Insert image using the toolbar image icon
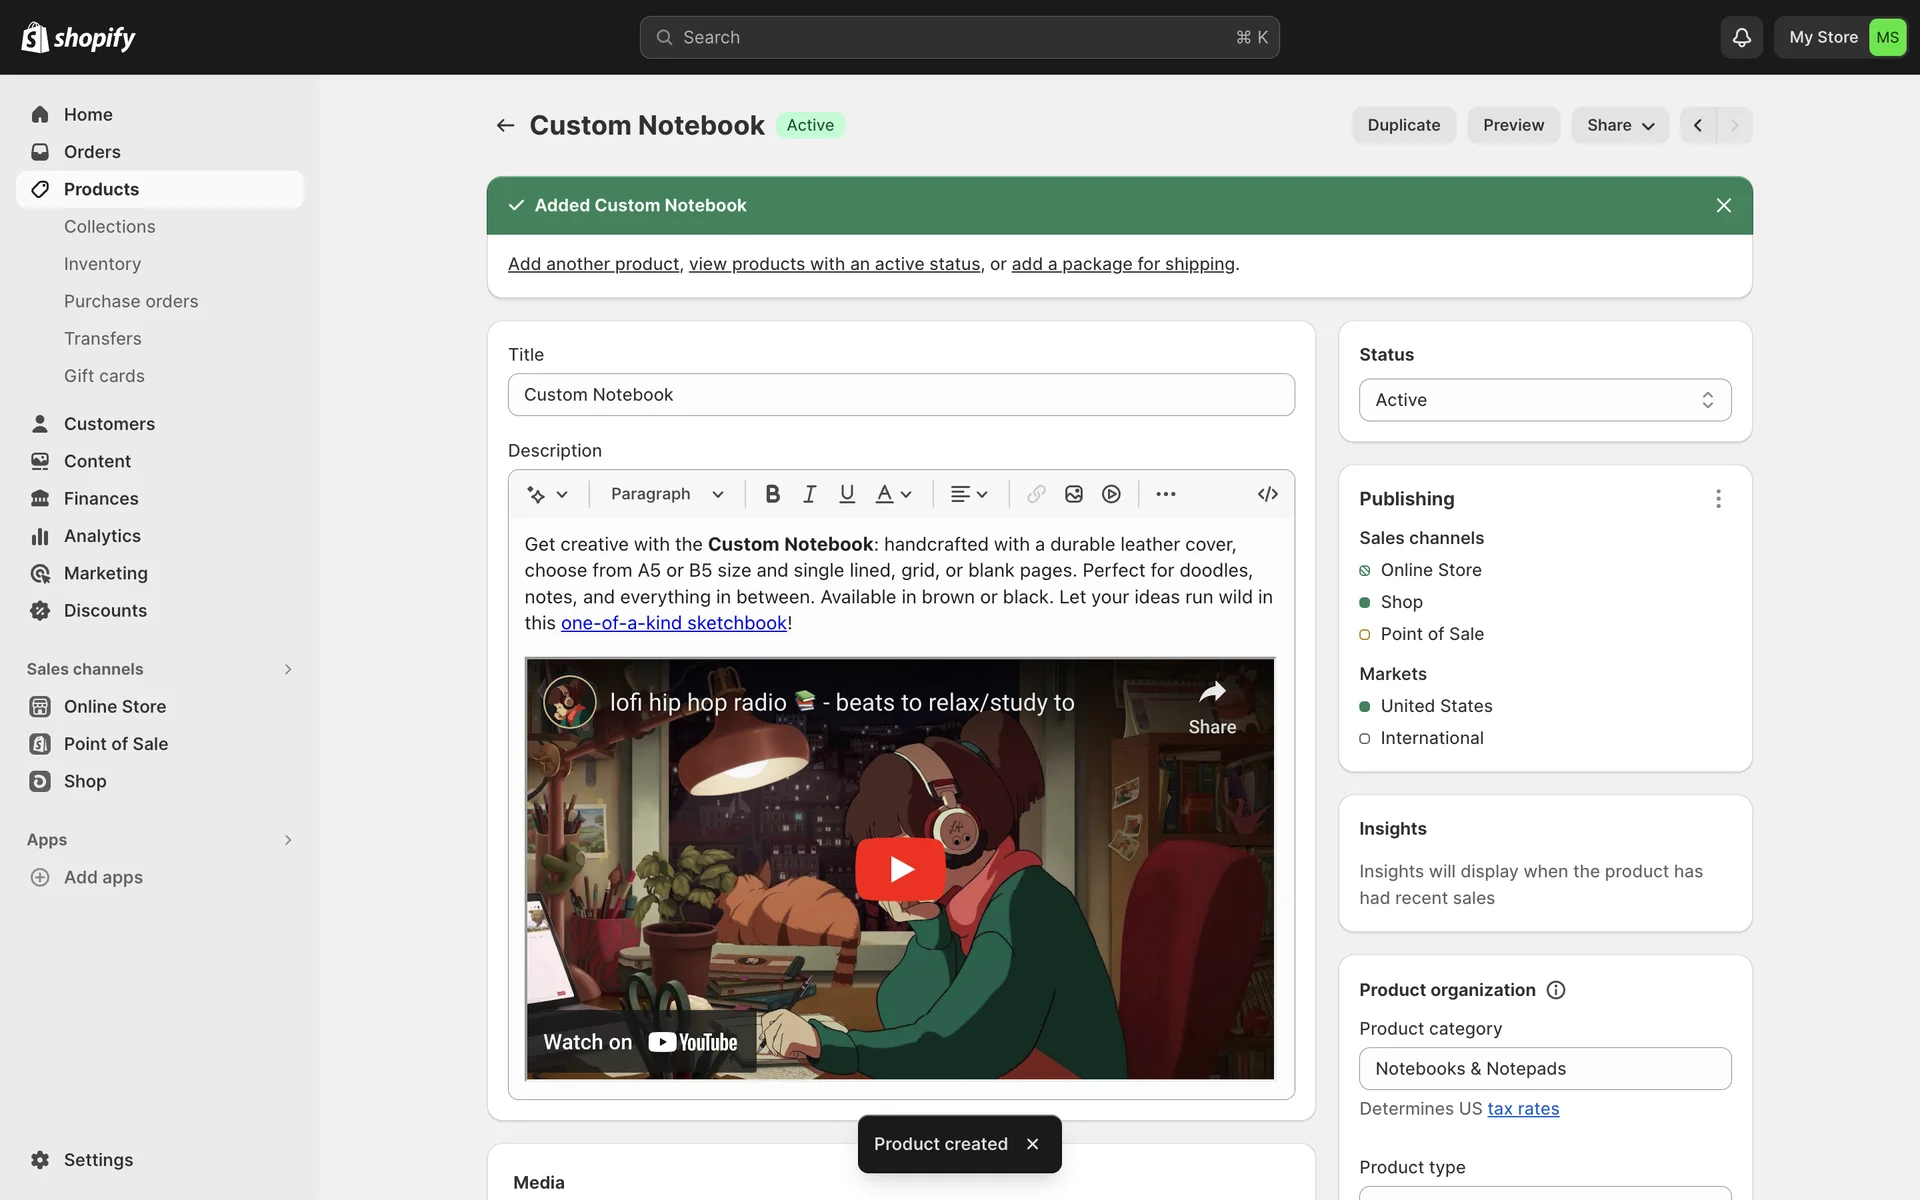 [x=1074, y=494]
